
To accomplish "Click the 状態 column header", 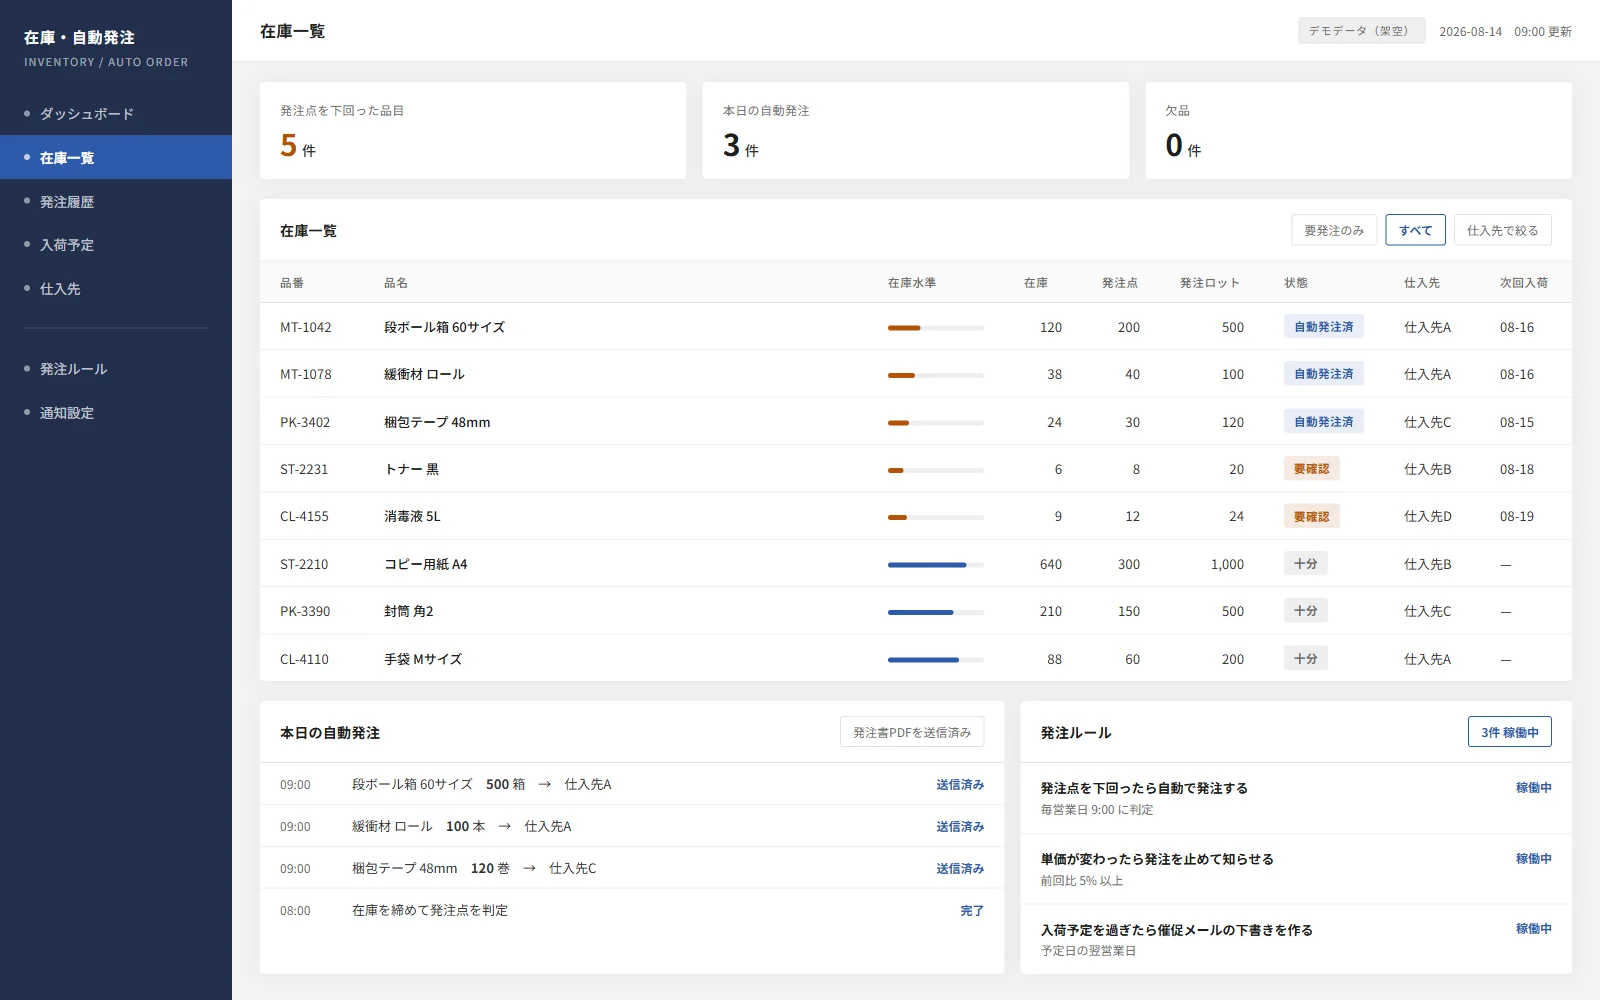I will pyautogui.click(x=1296, y=283).
